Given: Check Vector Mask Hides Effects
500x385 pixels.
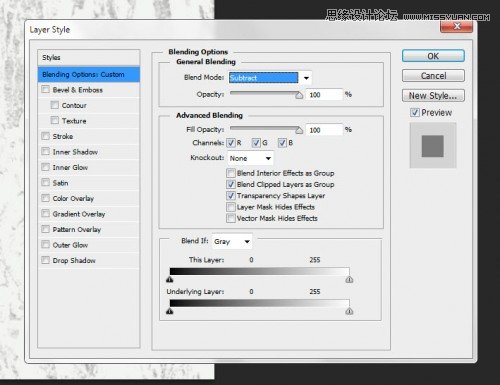Looking at the screenshot, I should (x=231, y=218).
